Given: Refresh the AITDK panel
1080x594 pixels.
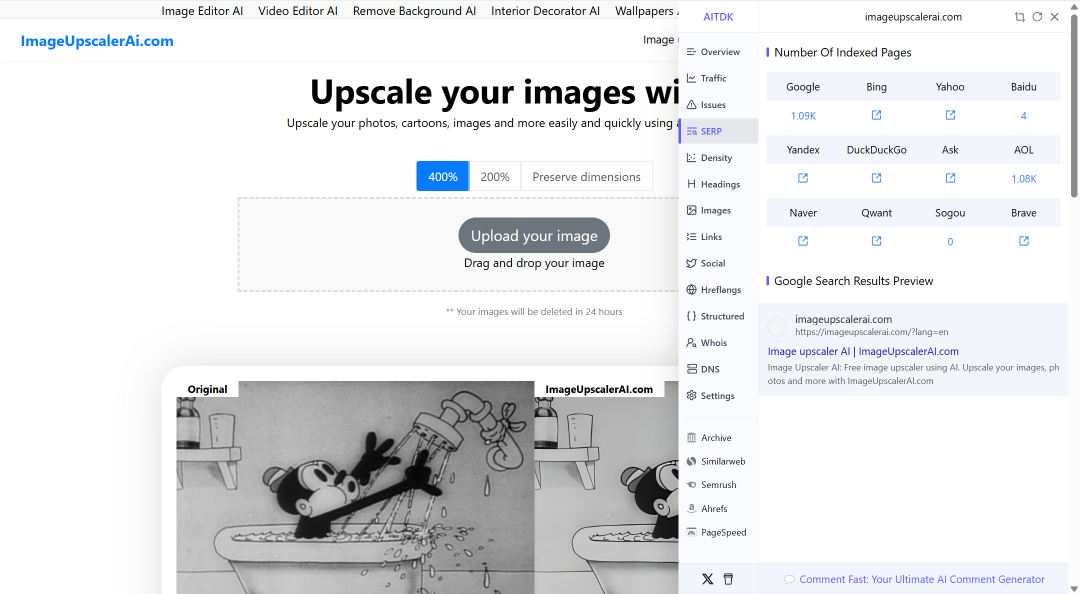Looking at the screenshot, I should [x=1037, y=17].
